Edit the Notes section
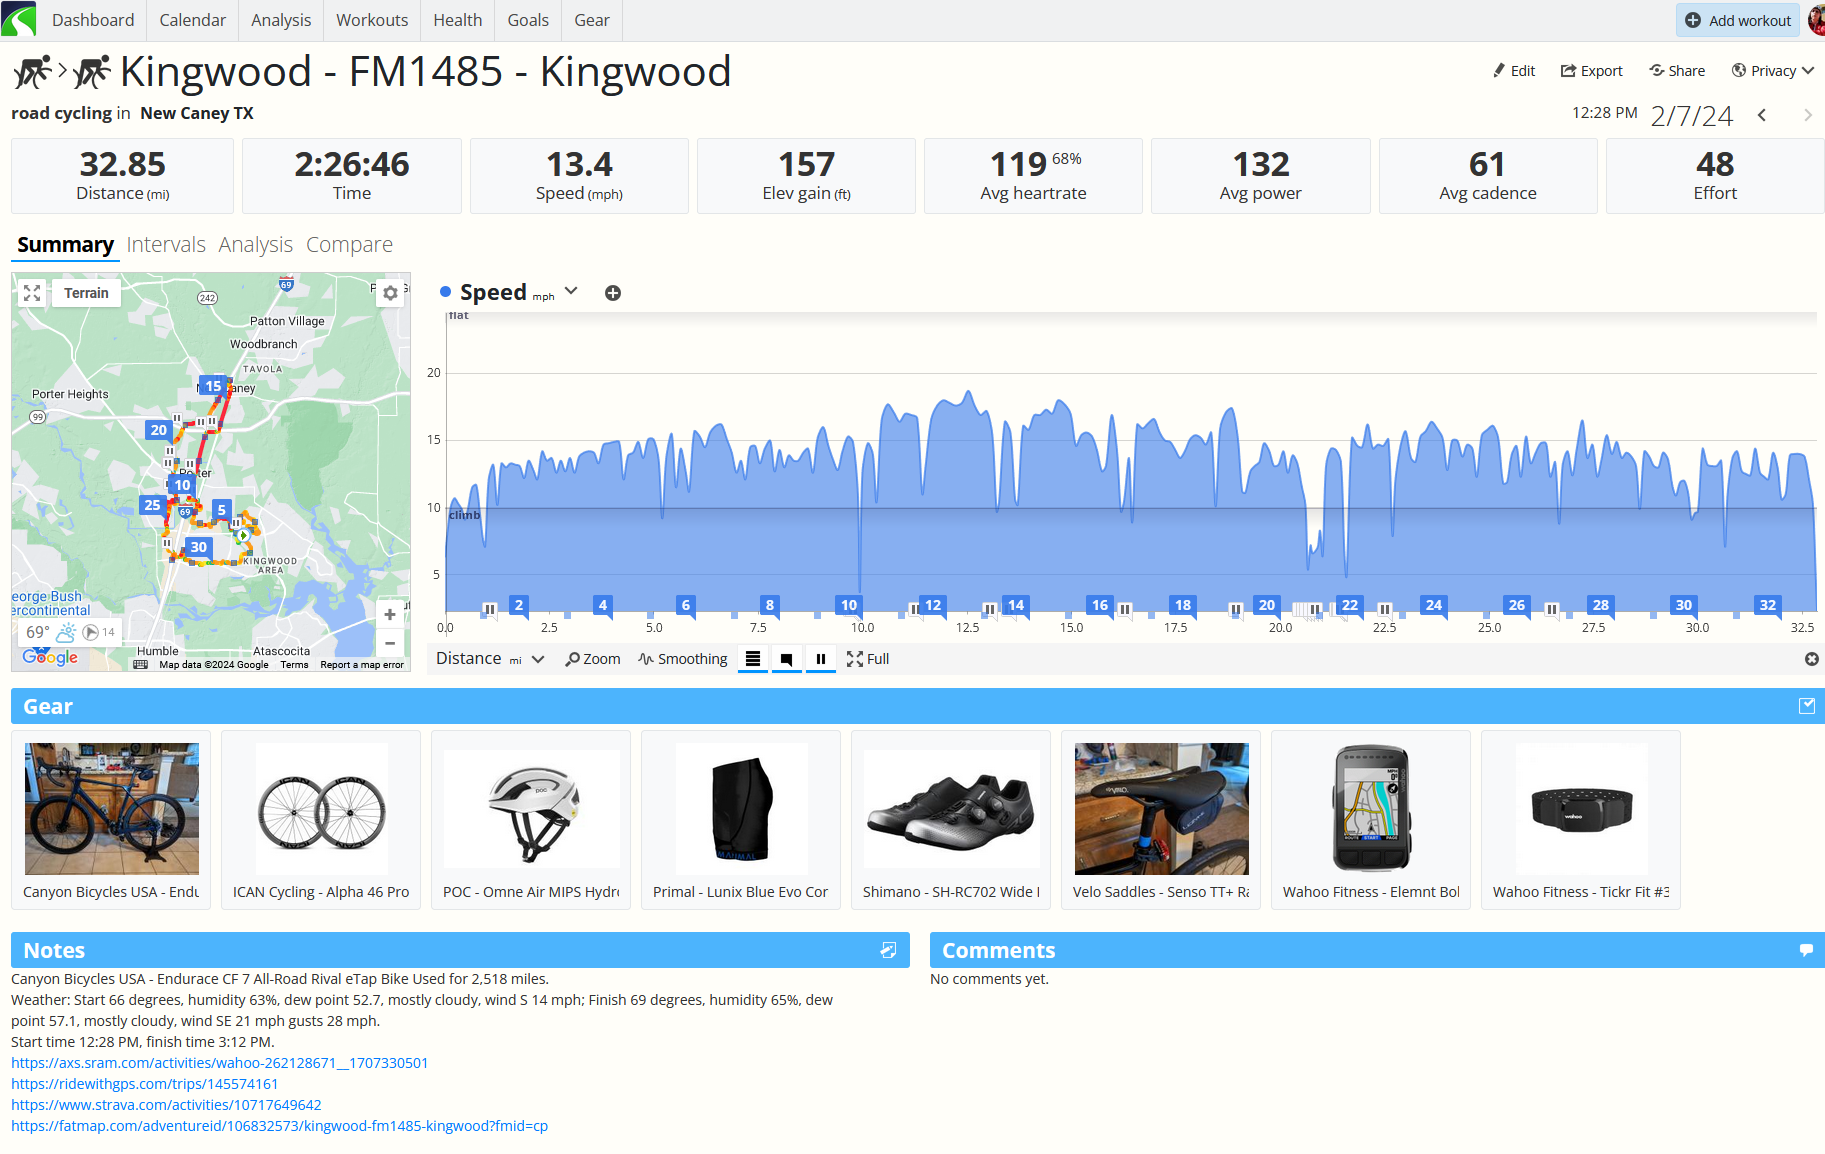 coord(888,950)
